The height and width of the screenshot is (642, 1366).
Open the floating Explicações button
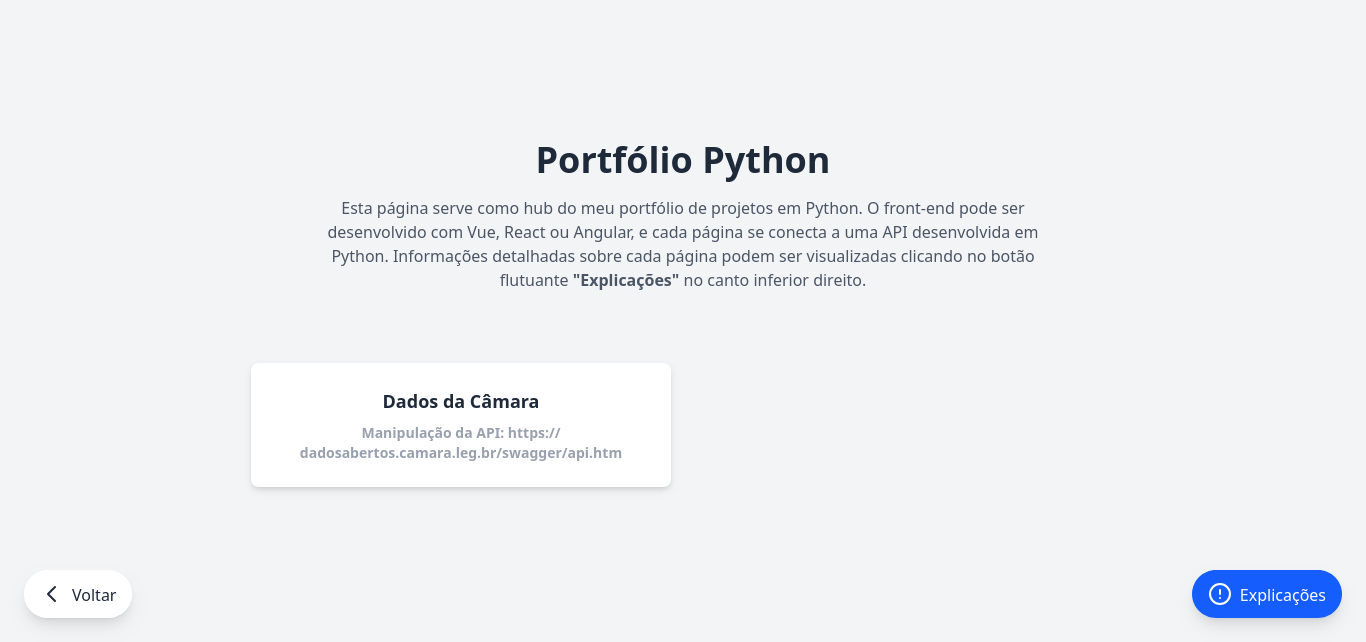(1266, 594)
